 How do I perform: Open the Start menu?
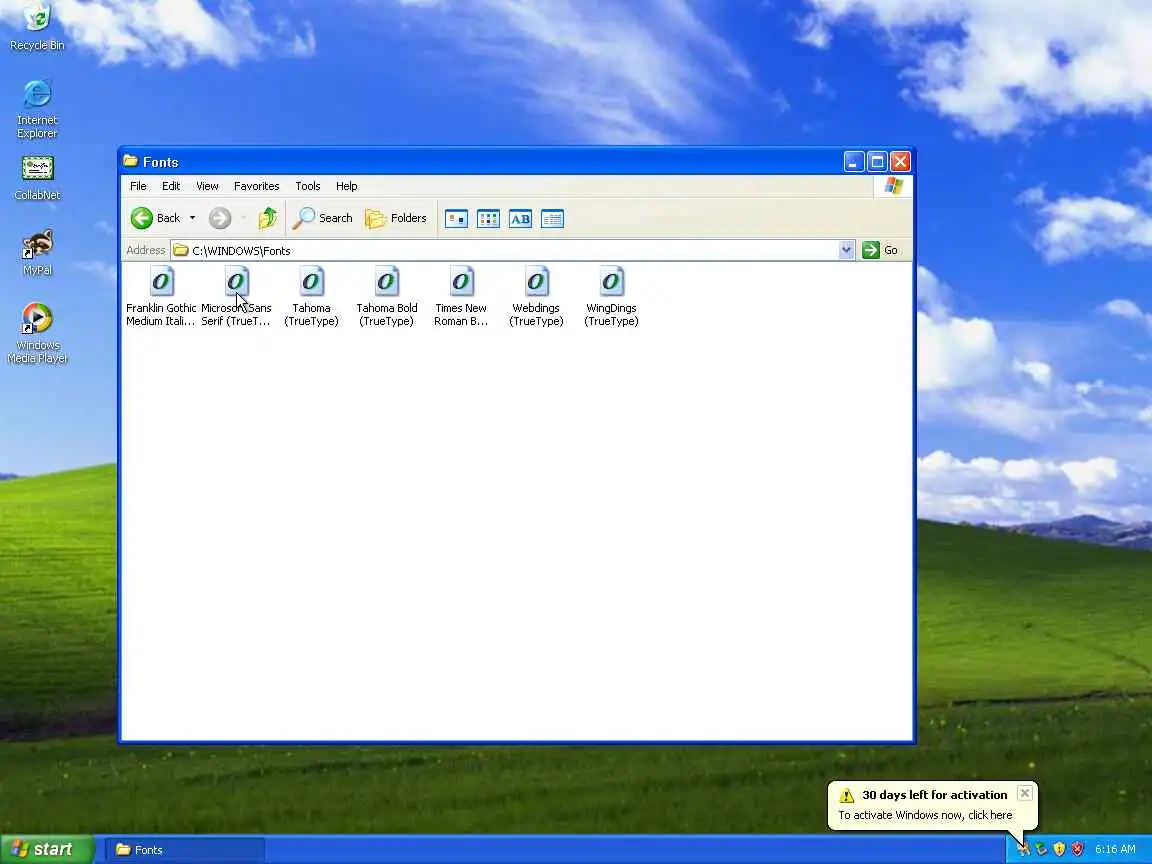point(46,849)
